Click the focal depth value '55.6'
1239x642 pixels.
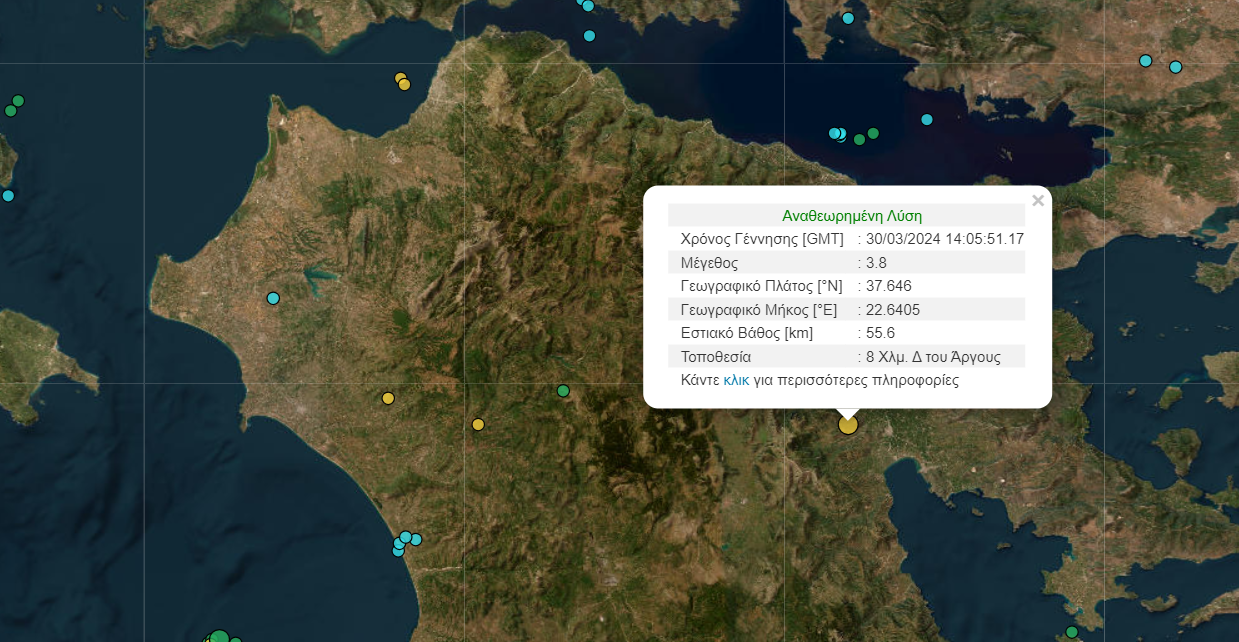pos(880,333)
